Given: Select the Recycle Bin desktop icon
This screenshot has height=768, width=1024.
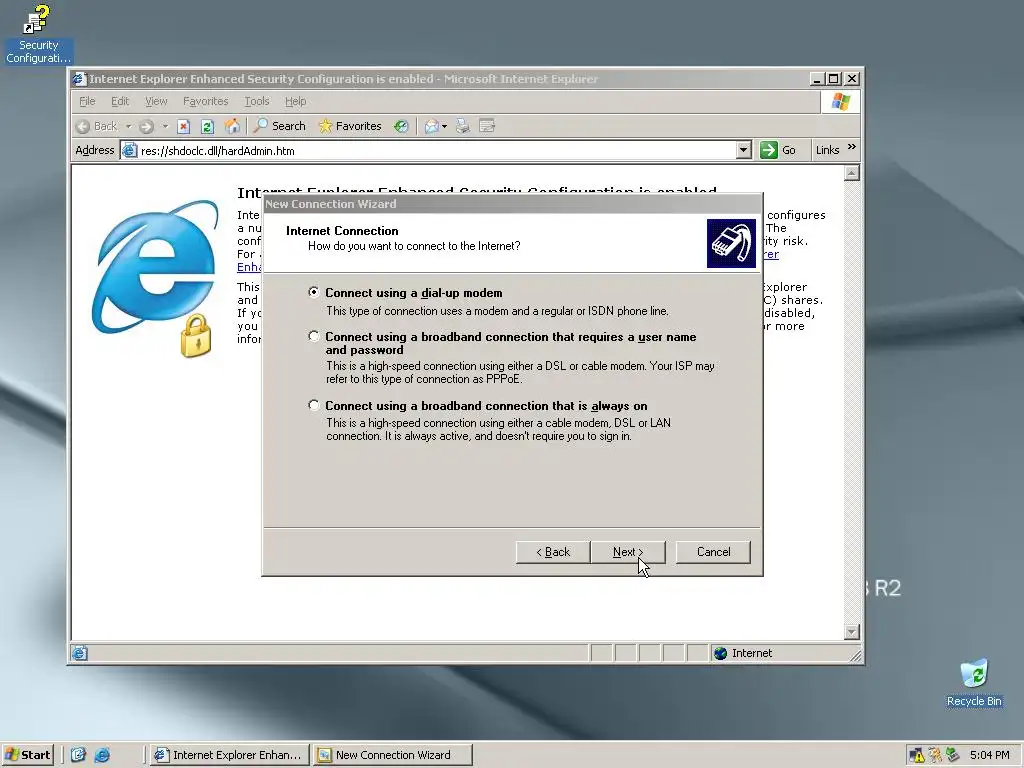Looking at the screenshot, I should (974, 683).
